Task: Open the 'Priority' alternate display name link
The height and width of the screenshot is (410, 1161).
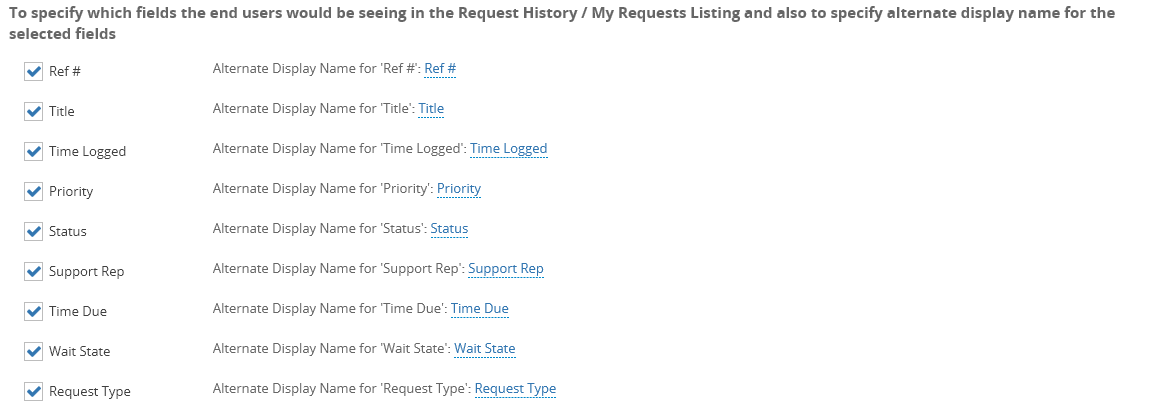Action: coord(459,189)
